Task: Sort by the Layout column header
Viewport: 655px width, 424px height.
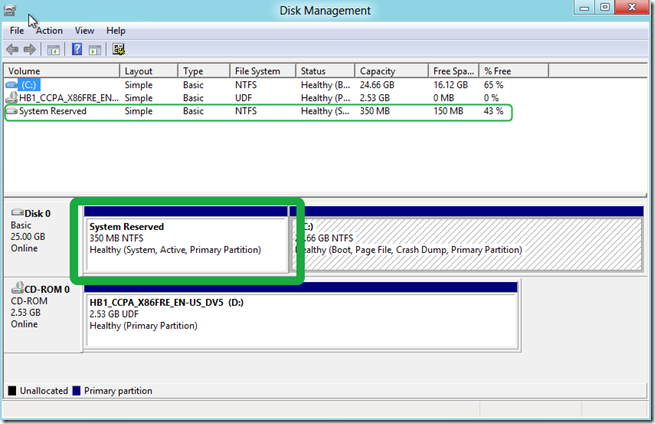Action: [x=149, y=71]
